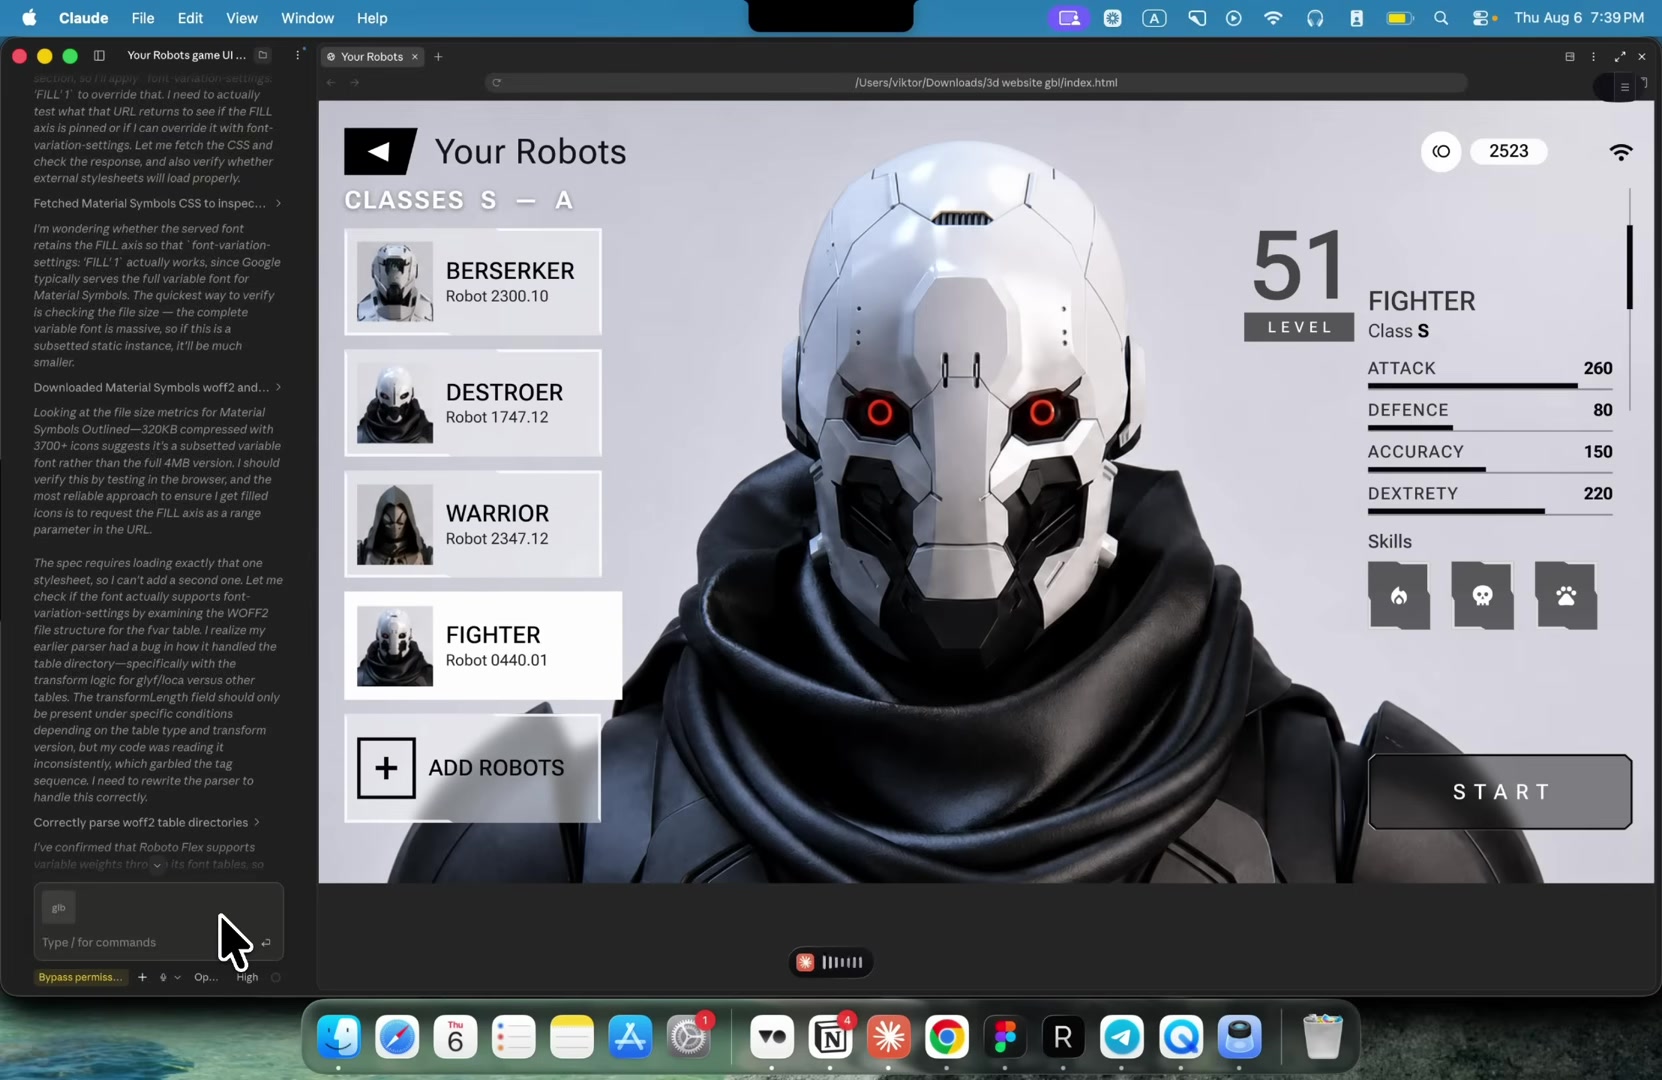The image size is (1662, 1080).
Task: Expand the Correctly parse woff2 table directories step
Action: point(147,822)
